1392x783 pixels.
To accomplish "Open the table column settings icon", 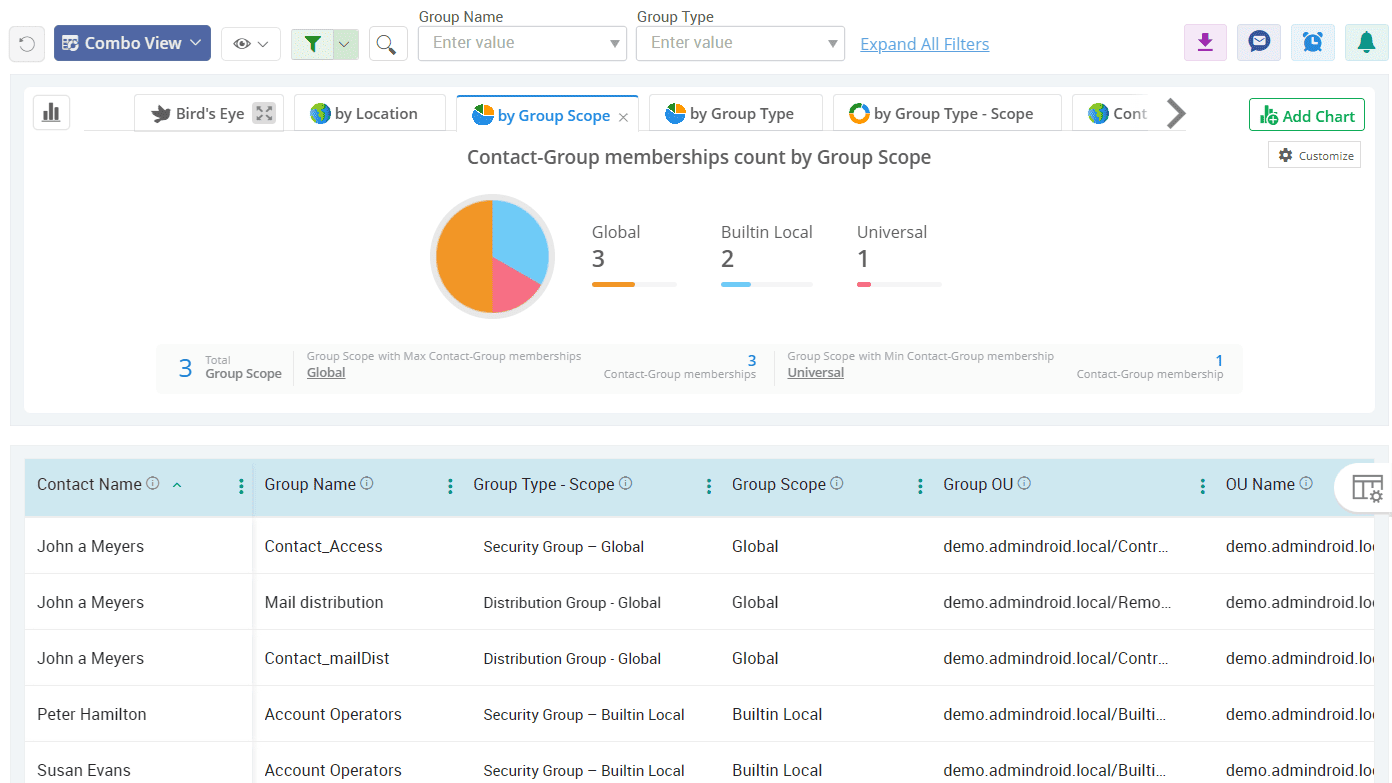I will 1366,488.
